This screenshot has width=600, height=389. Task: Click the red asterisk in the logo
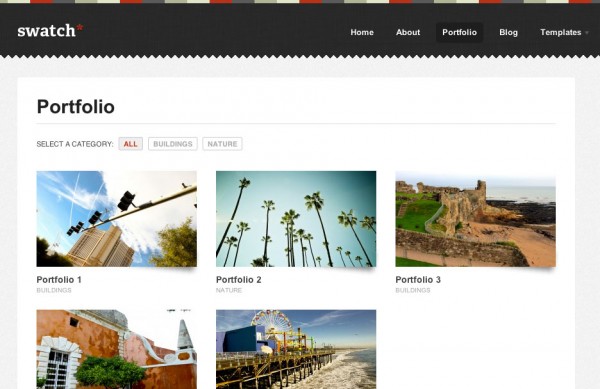(80, 28)
